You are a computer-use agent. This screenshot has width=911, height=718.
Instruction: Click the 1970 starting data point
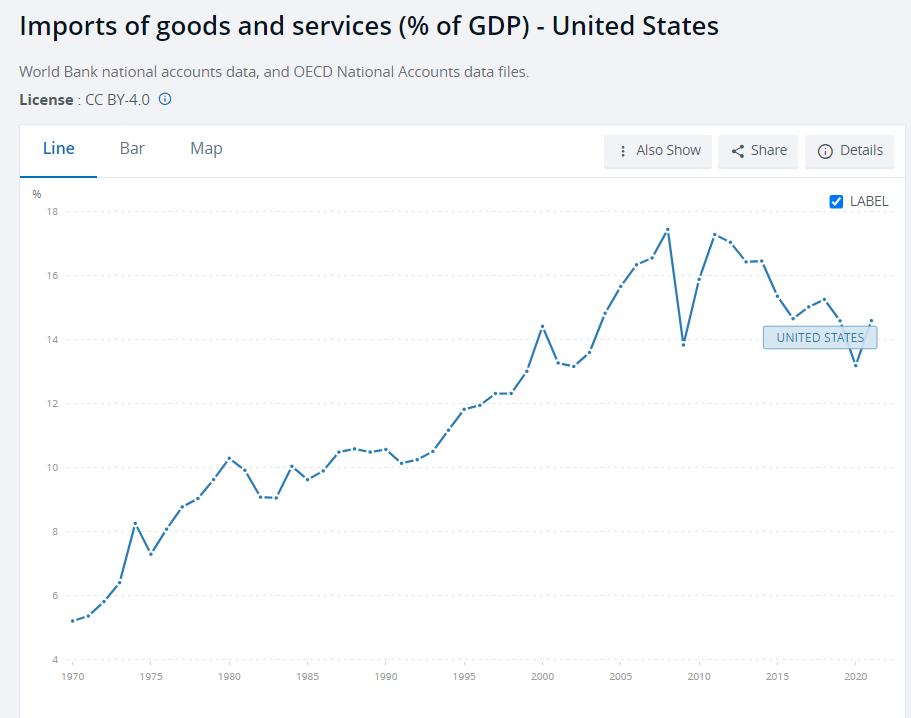pyautogui.click(x=72, y=621)
